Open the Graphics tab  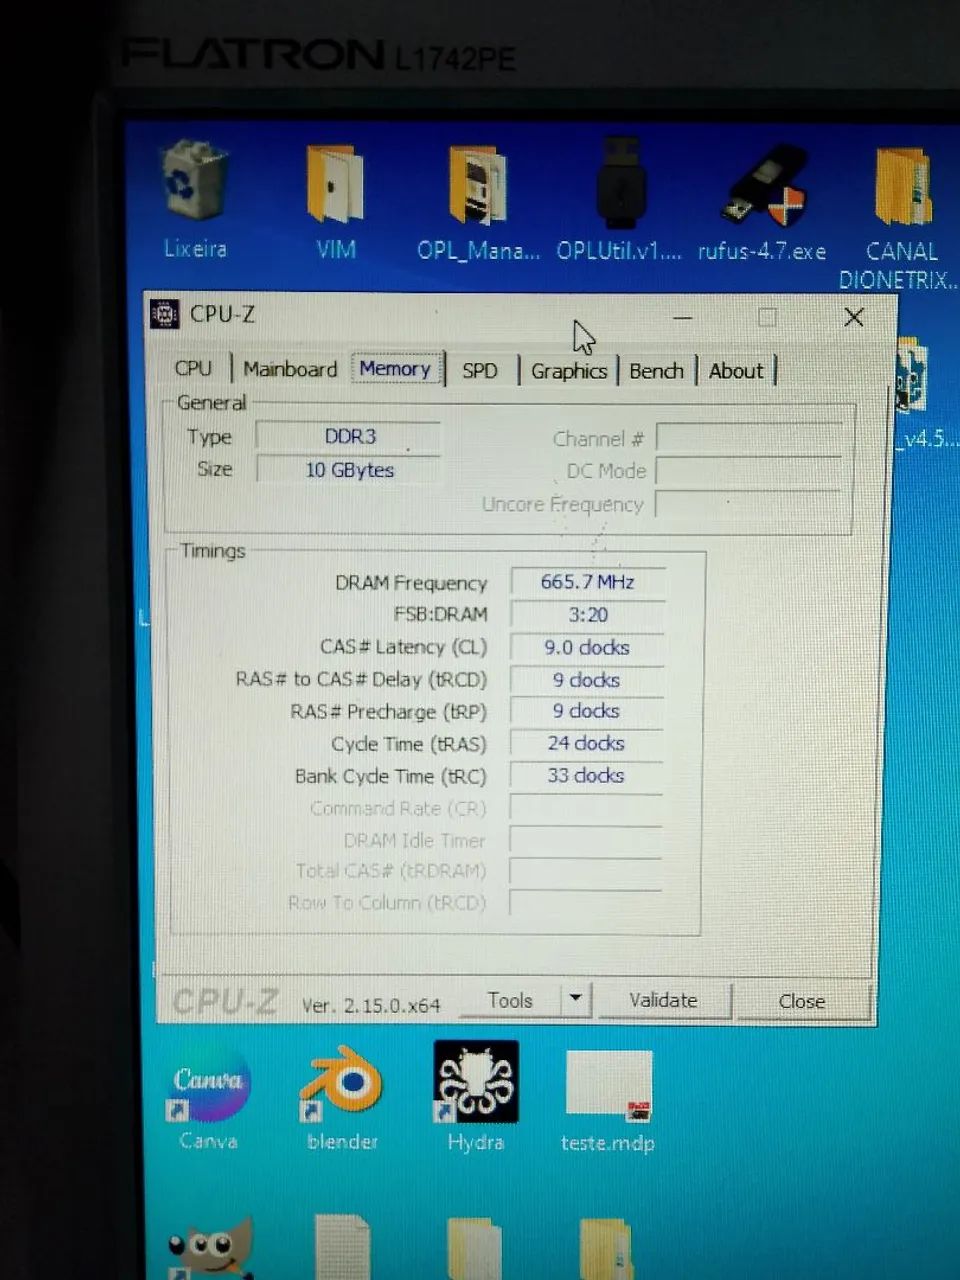pyautogui.click(x=569, y=371)
